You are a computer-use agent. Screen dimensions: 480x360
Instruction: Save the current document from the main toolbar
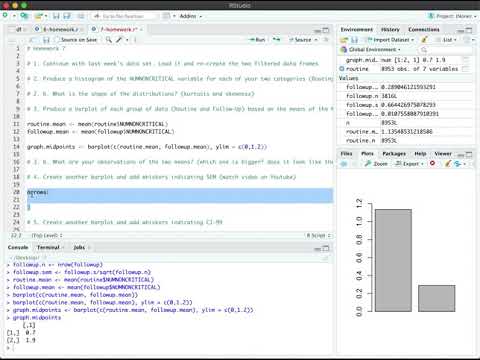point(56,16)
